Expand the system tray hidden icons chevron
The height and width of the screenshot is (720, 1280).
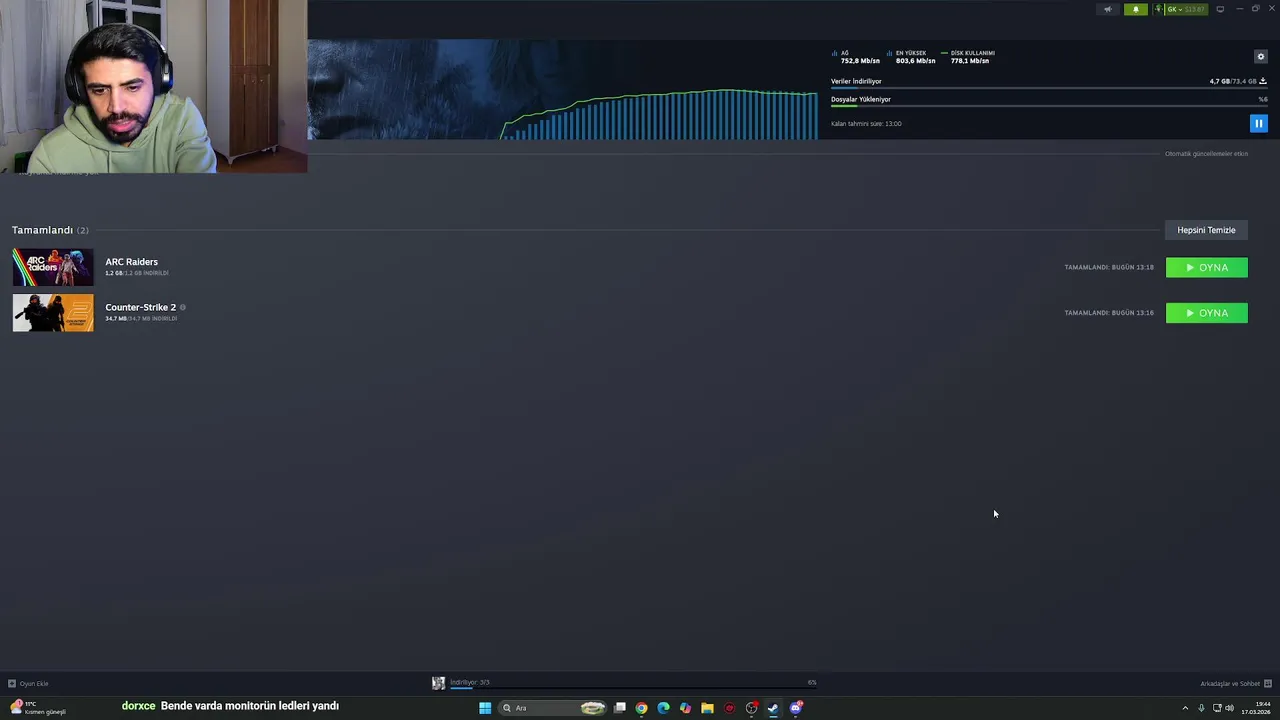tap(1185, 708)
